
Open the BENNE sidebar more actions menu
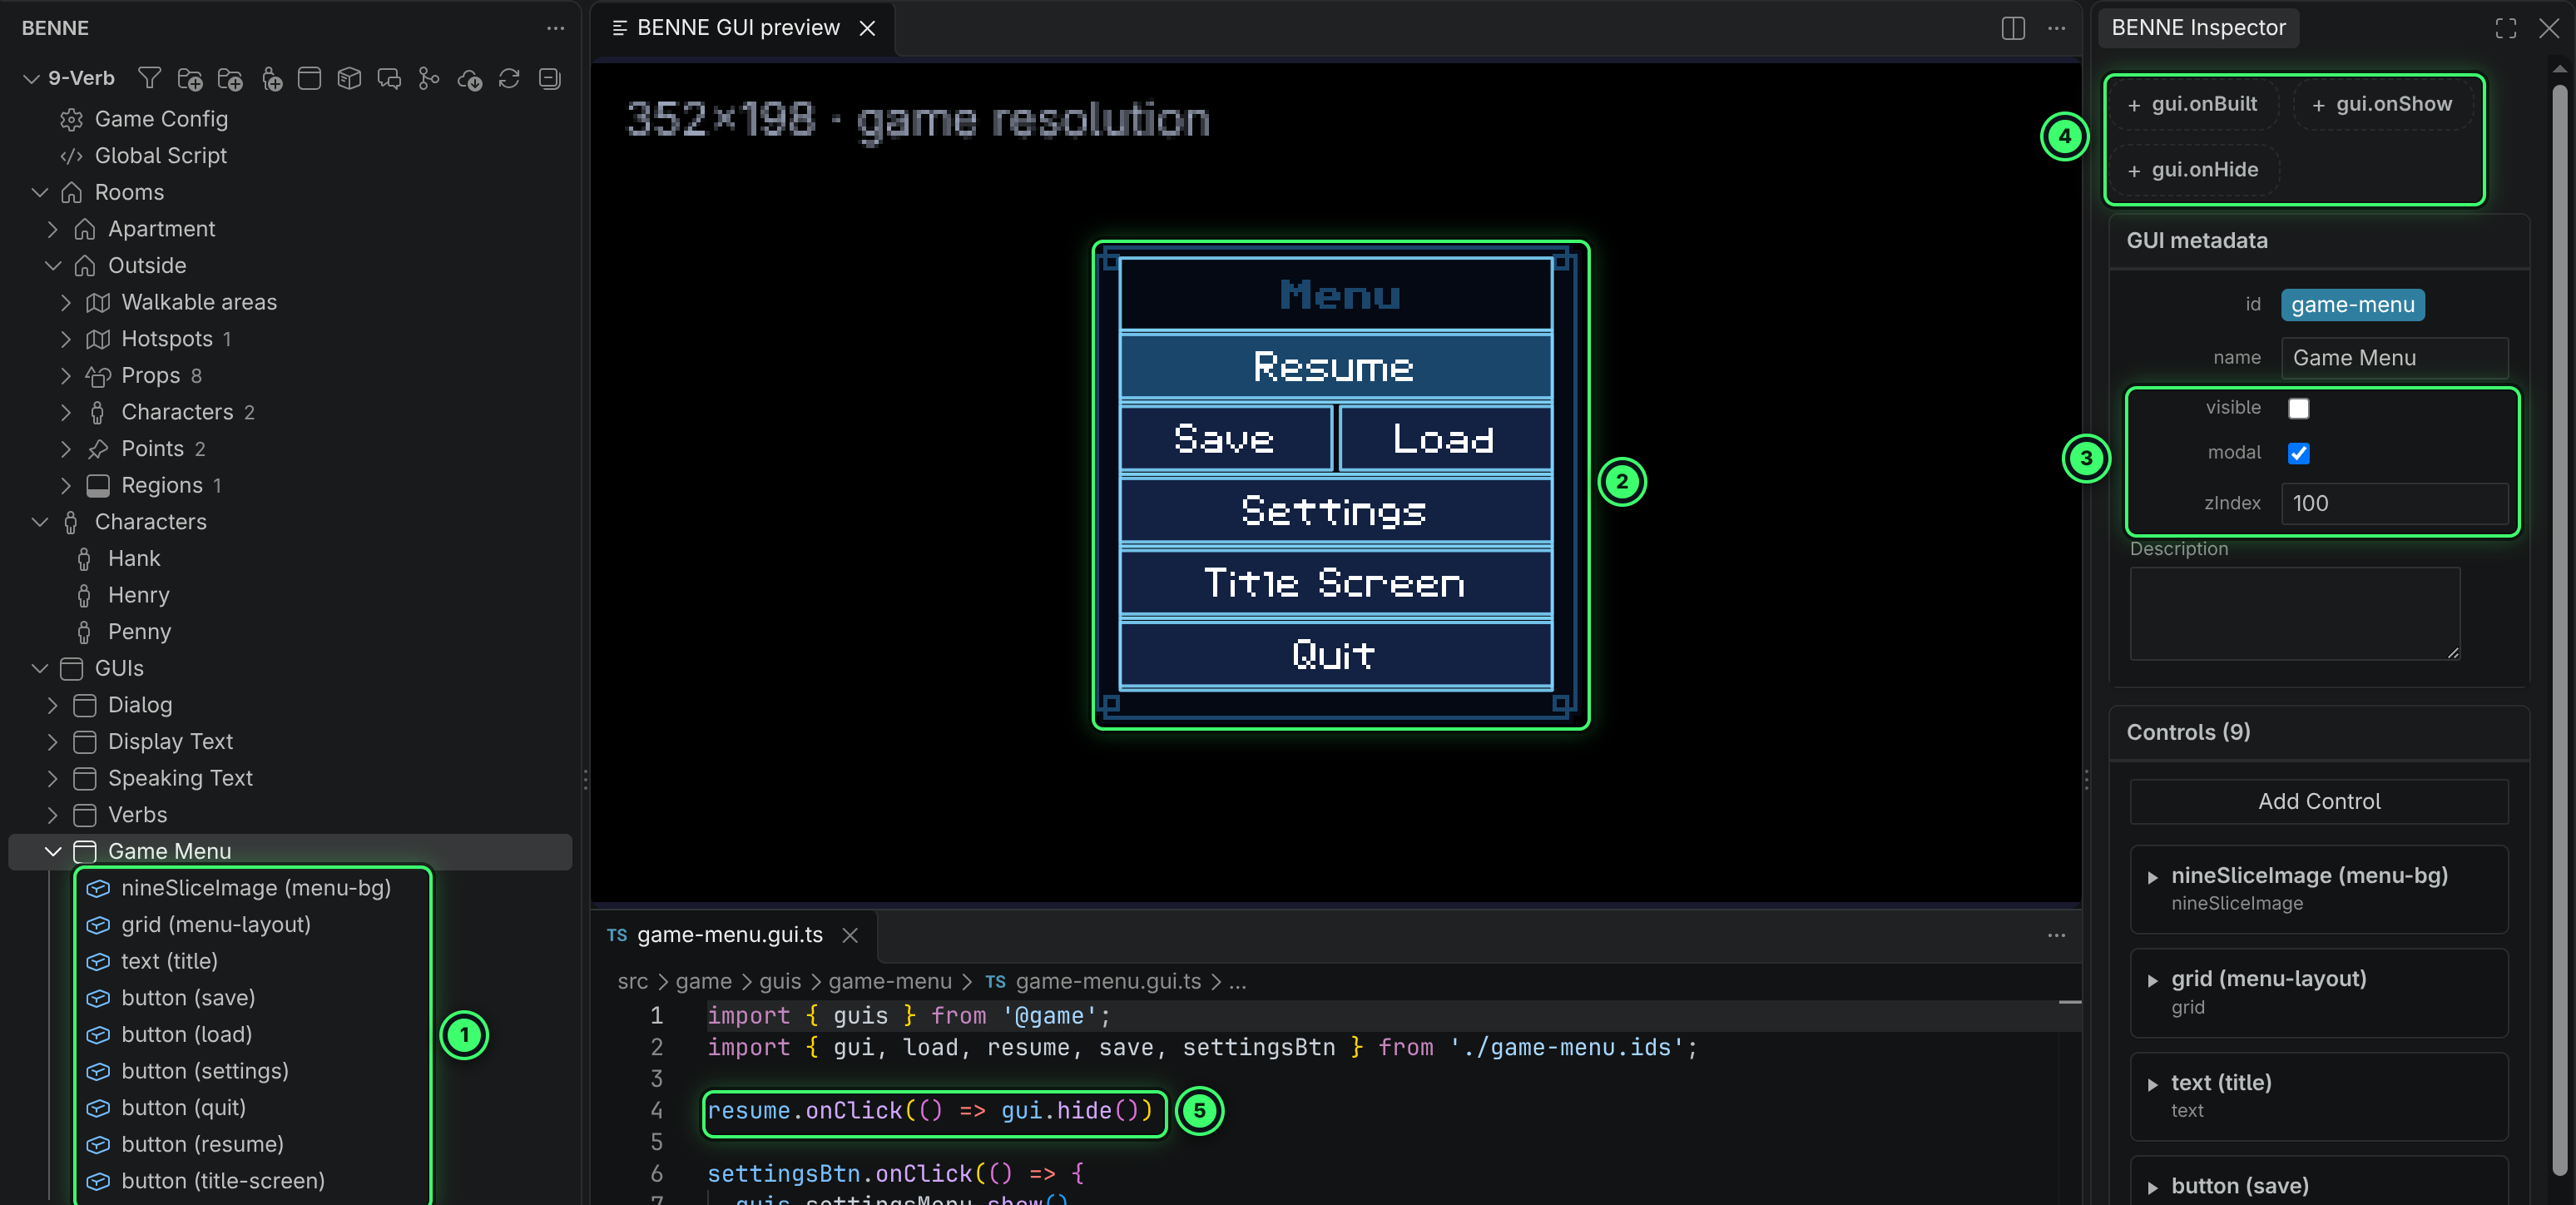555,28
